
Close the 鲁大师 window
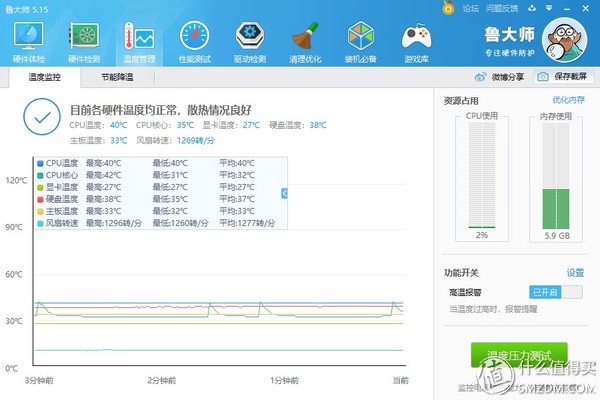585,8
